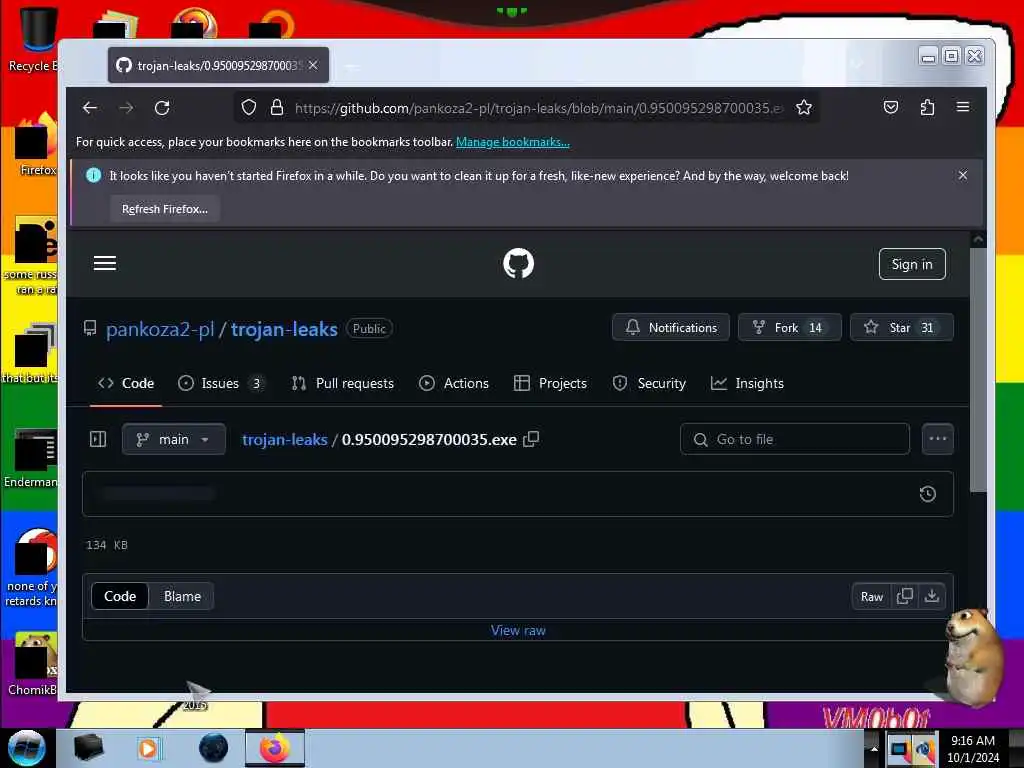Focus the Go to file search field
The image size is (1024, 768).
795,439
